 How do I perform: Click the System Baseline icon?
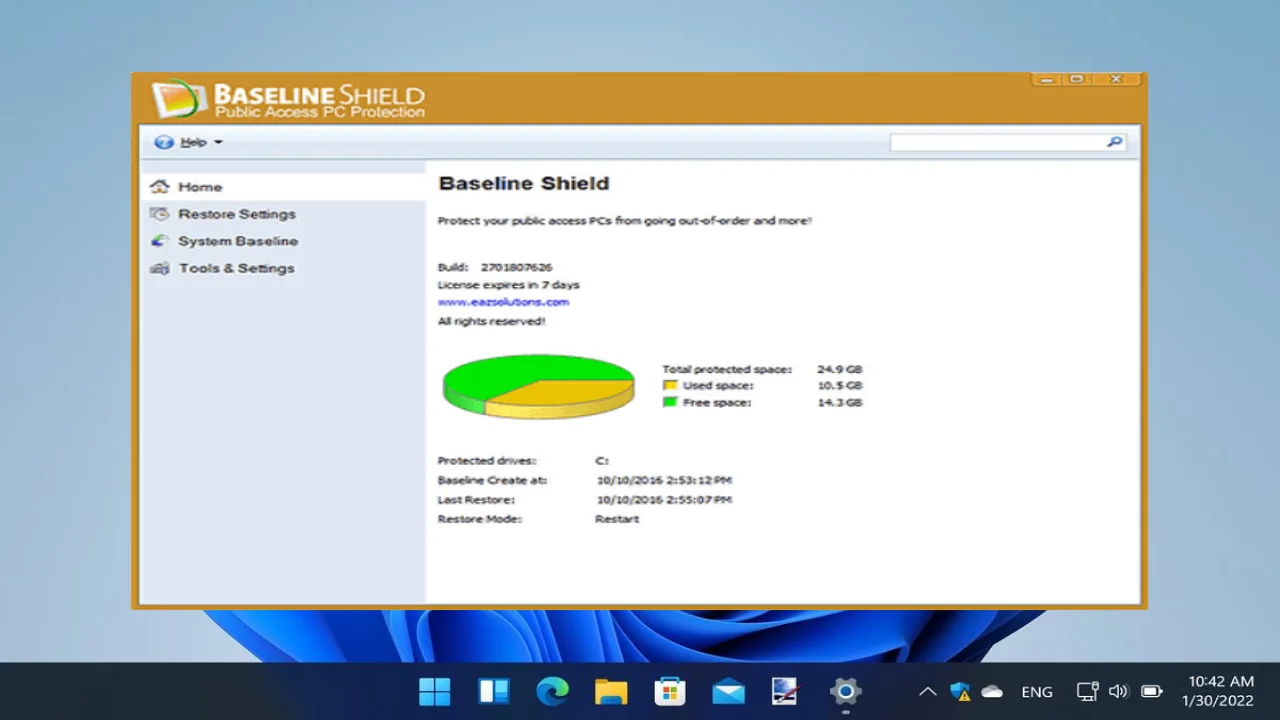[159, 241]
